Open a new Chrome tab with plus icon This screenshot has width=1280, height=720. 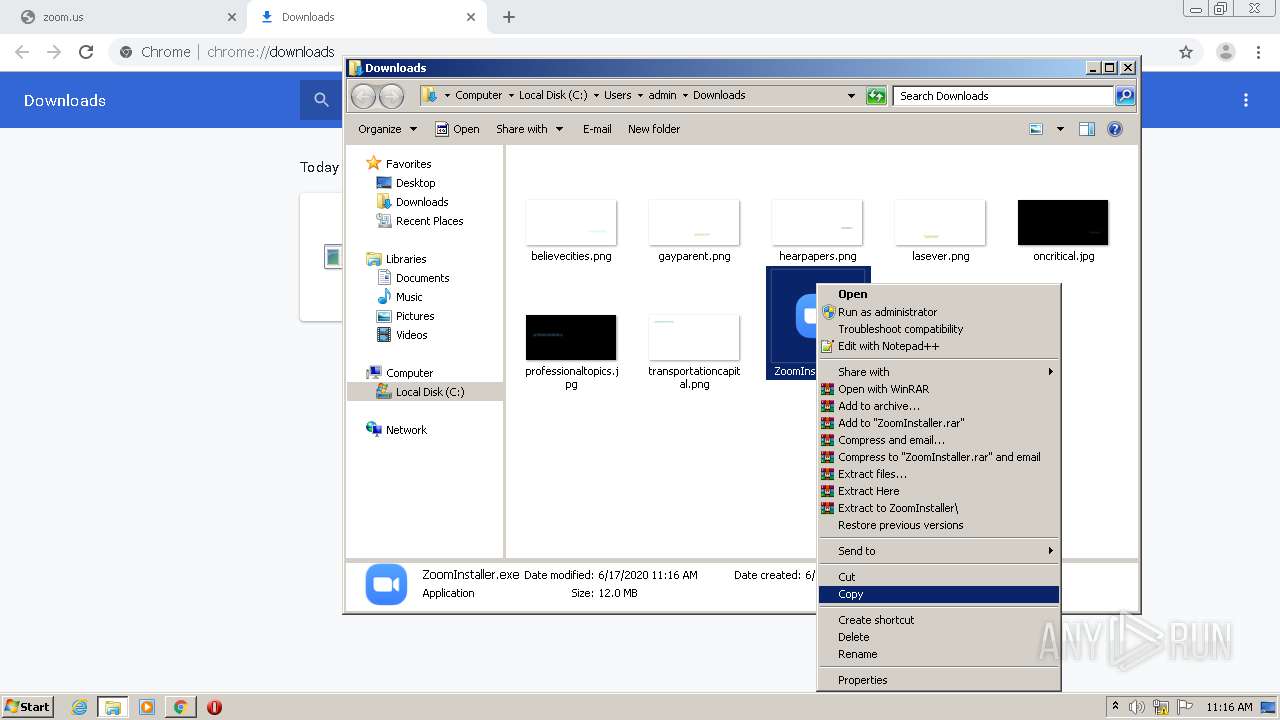(509, 17)
